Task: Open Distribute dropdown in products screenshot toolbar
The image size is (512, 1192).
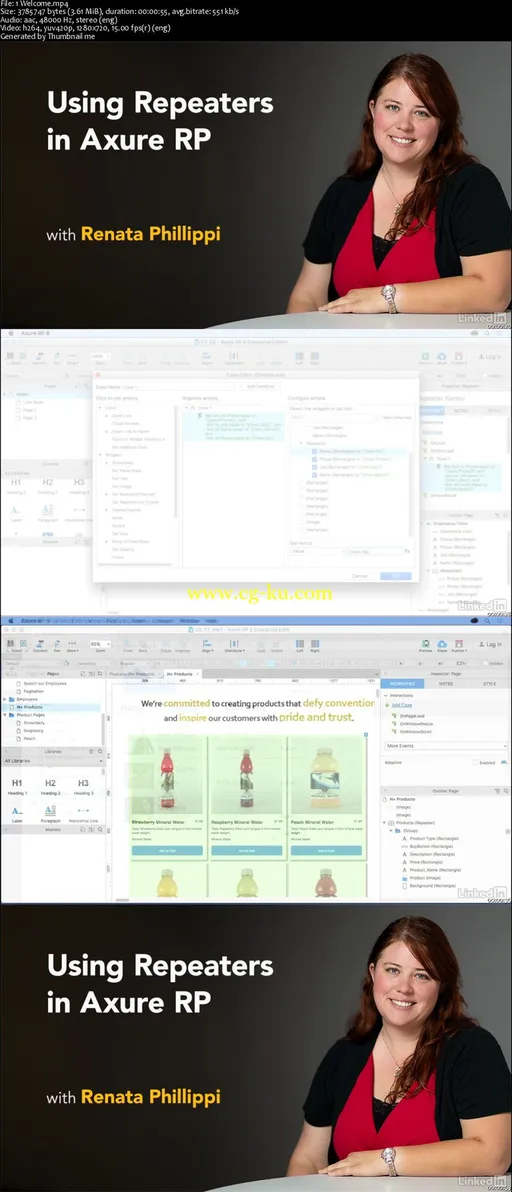Action: [234, 646]
